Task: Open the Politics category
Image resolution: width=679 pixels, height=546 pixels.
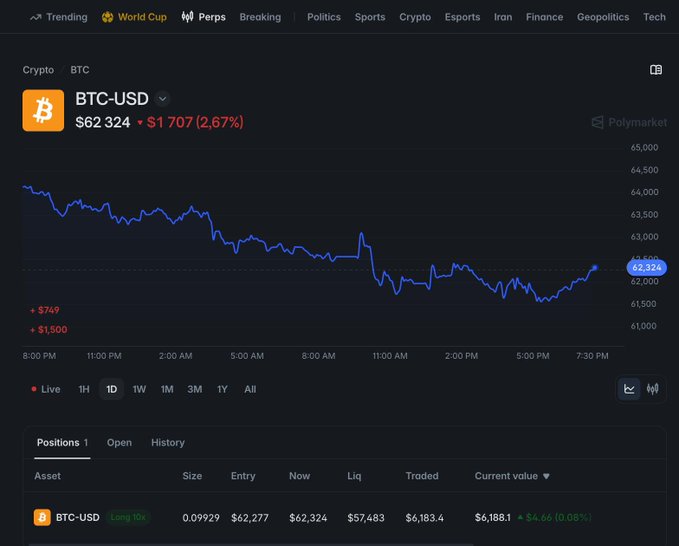Action: pyautogui.click(x=324, y=17)
